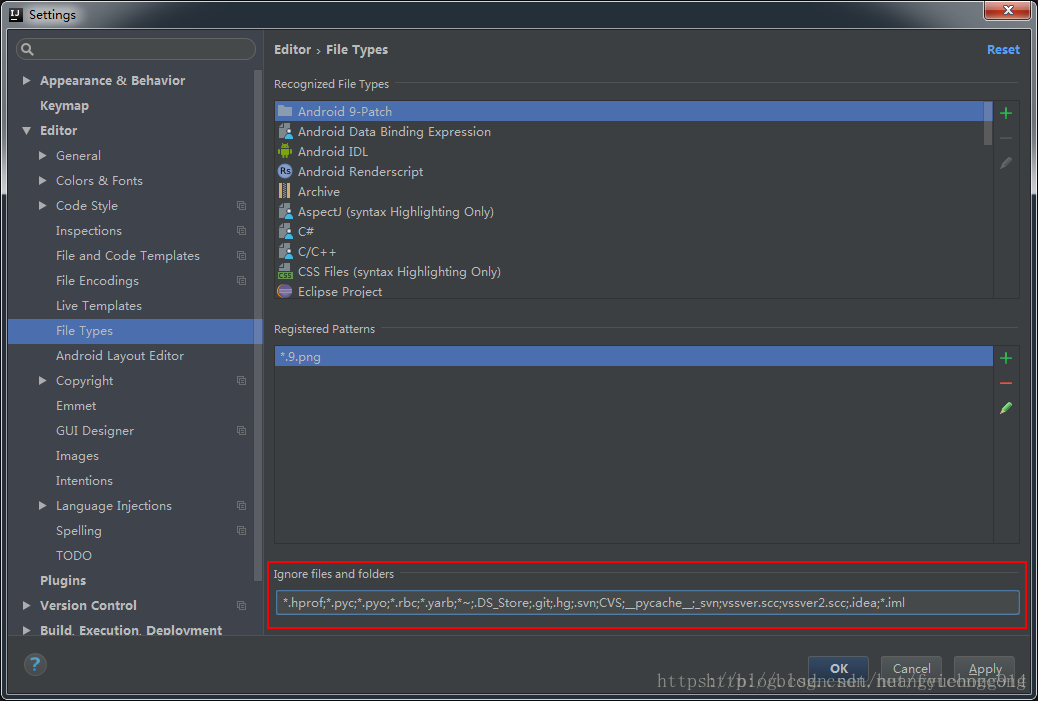Click the Cancel button
The height and width of the screenshot is (701, 1038).
911,669
